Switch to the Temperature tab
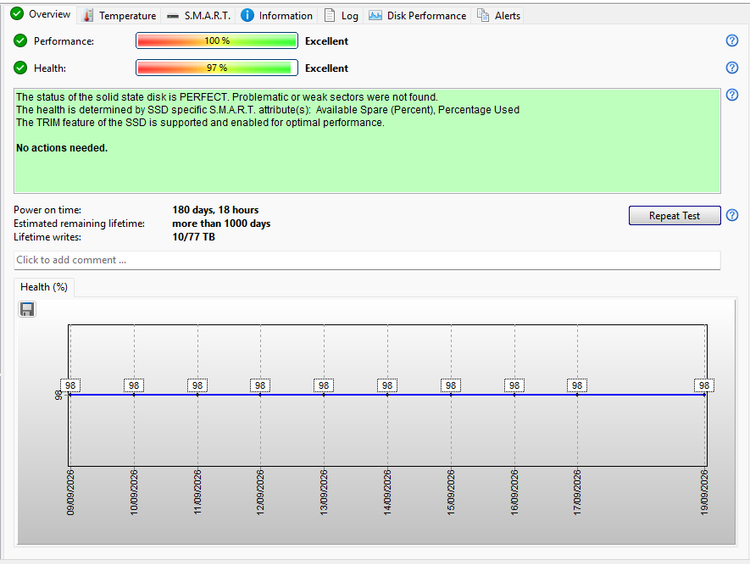 (x=120, y=16)
